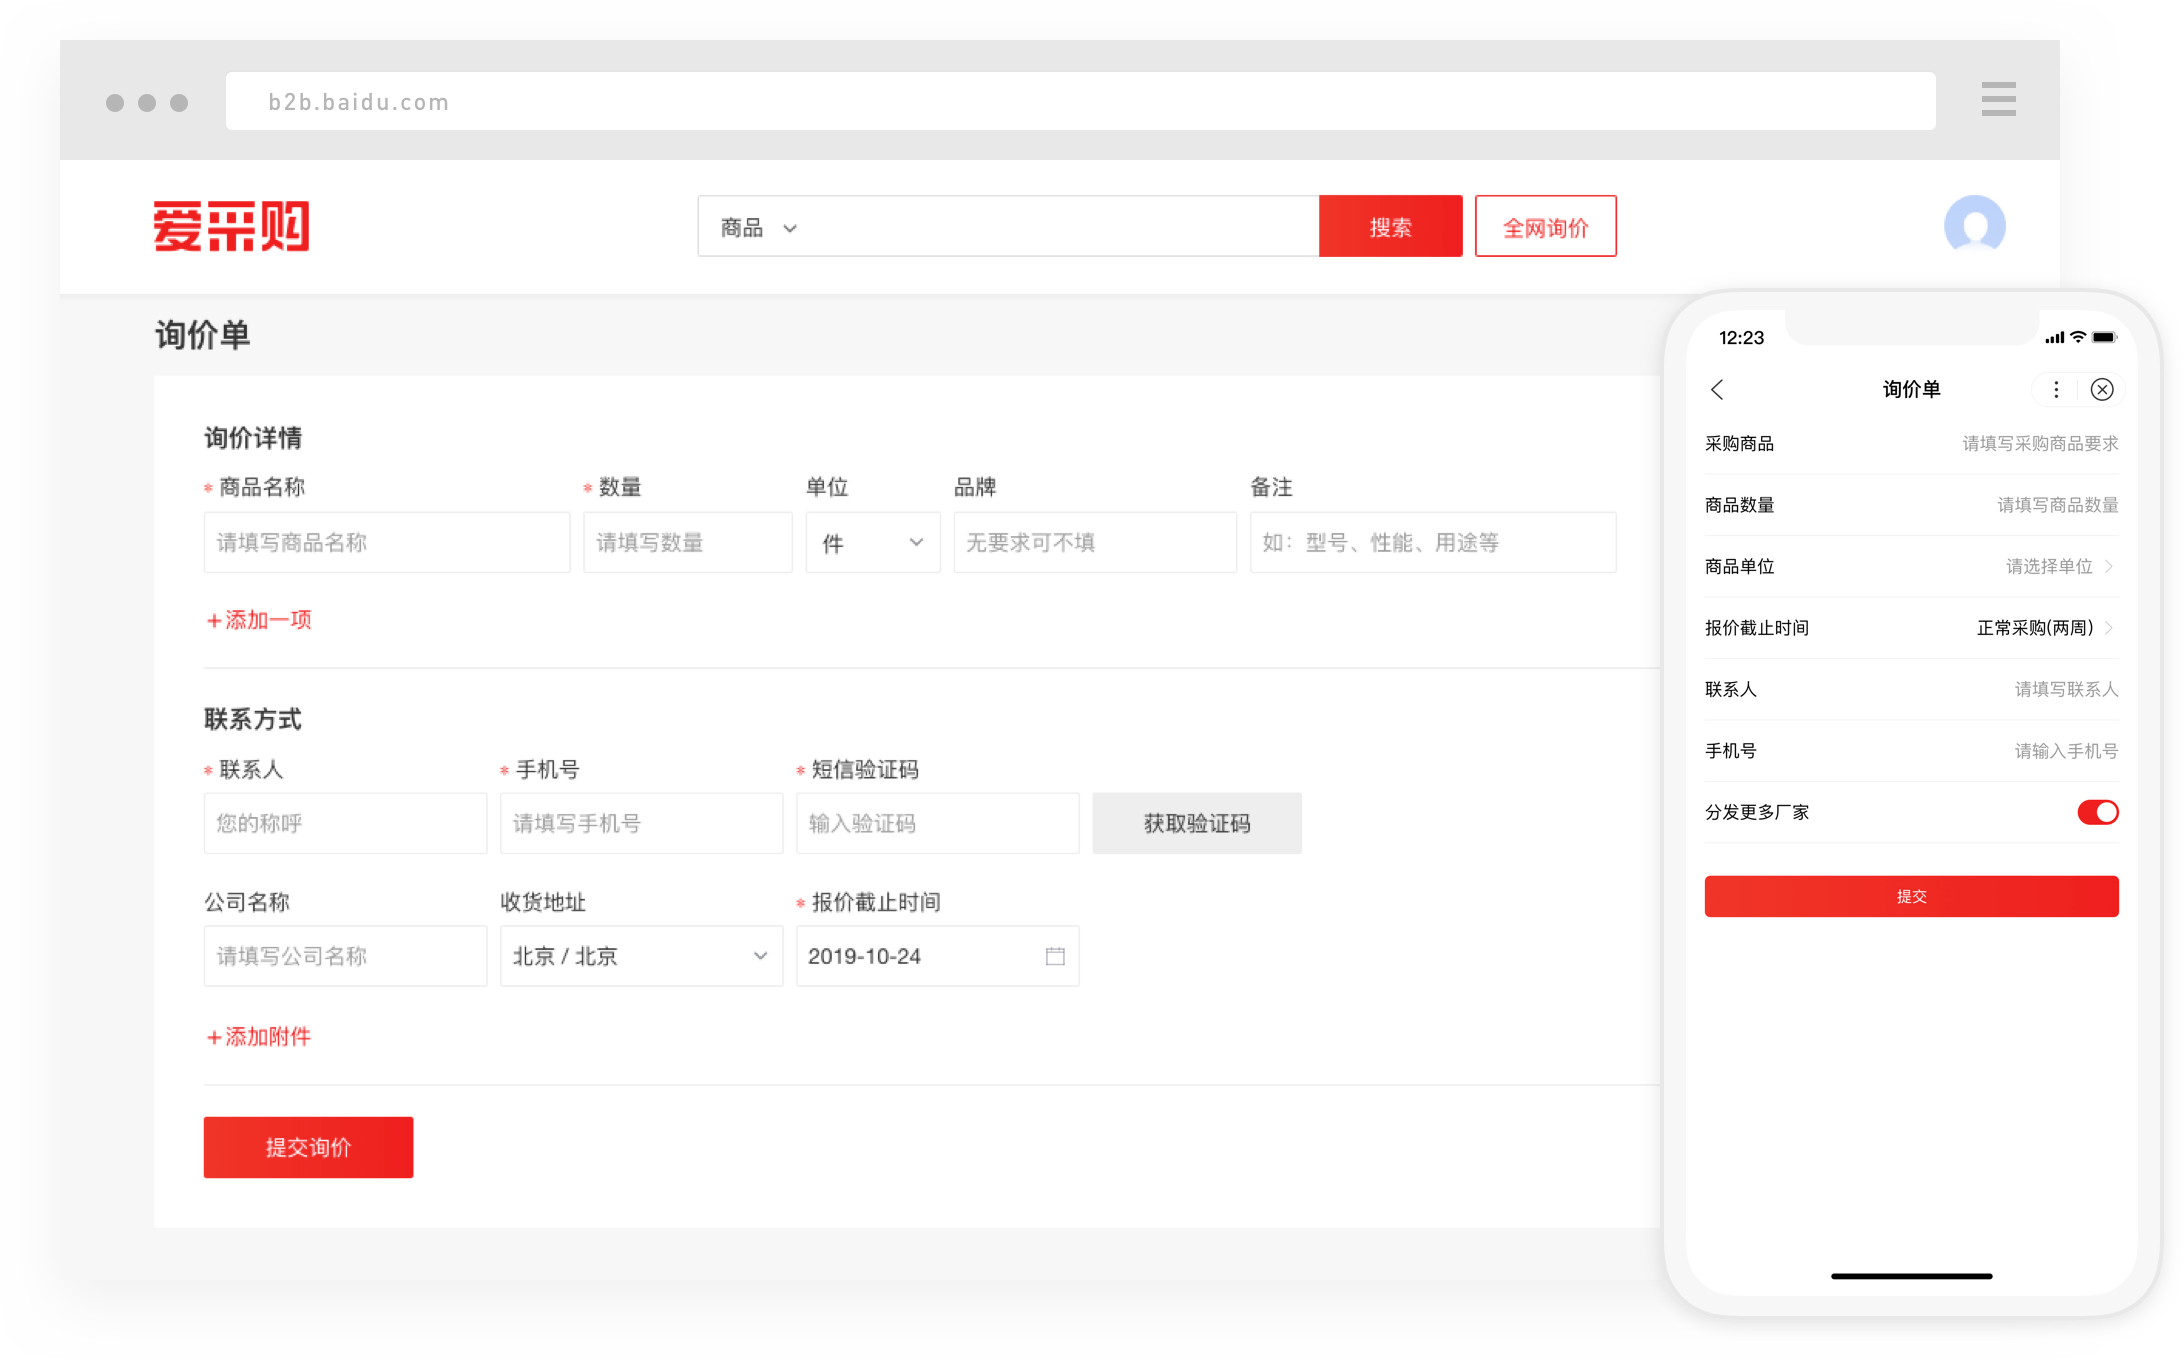Click the +添加附件 link
This screenshot has width=2184, height=1360.
(259, 1037)
